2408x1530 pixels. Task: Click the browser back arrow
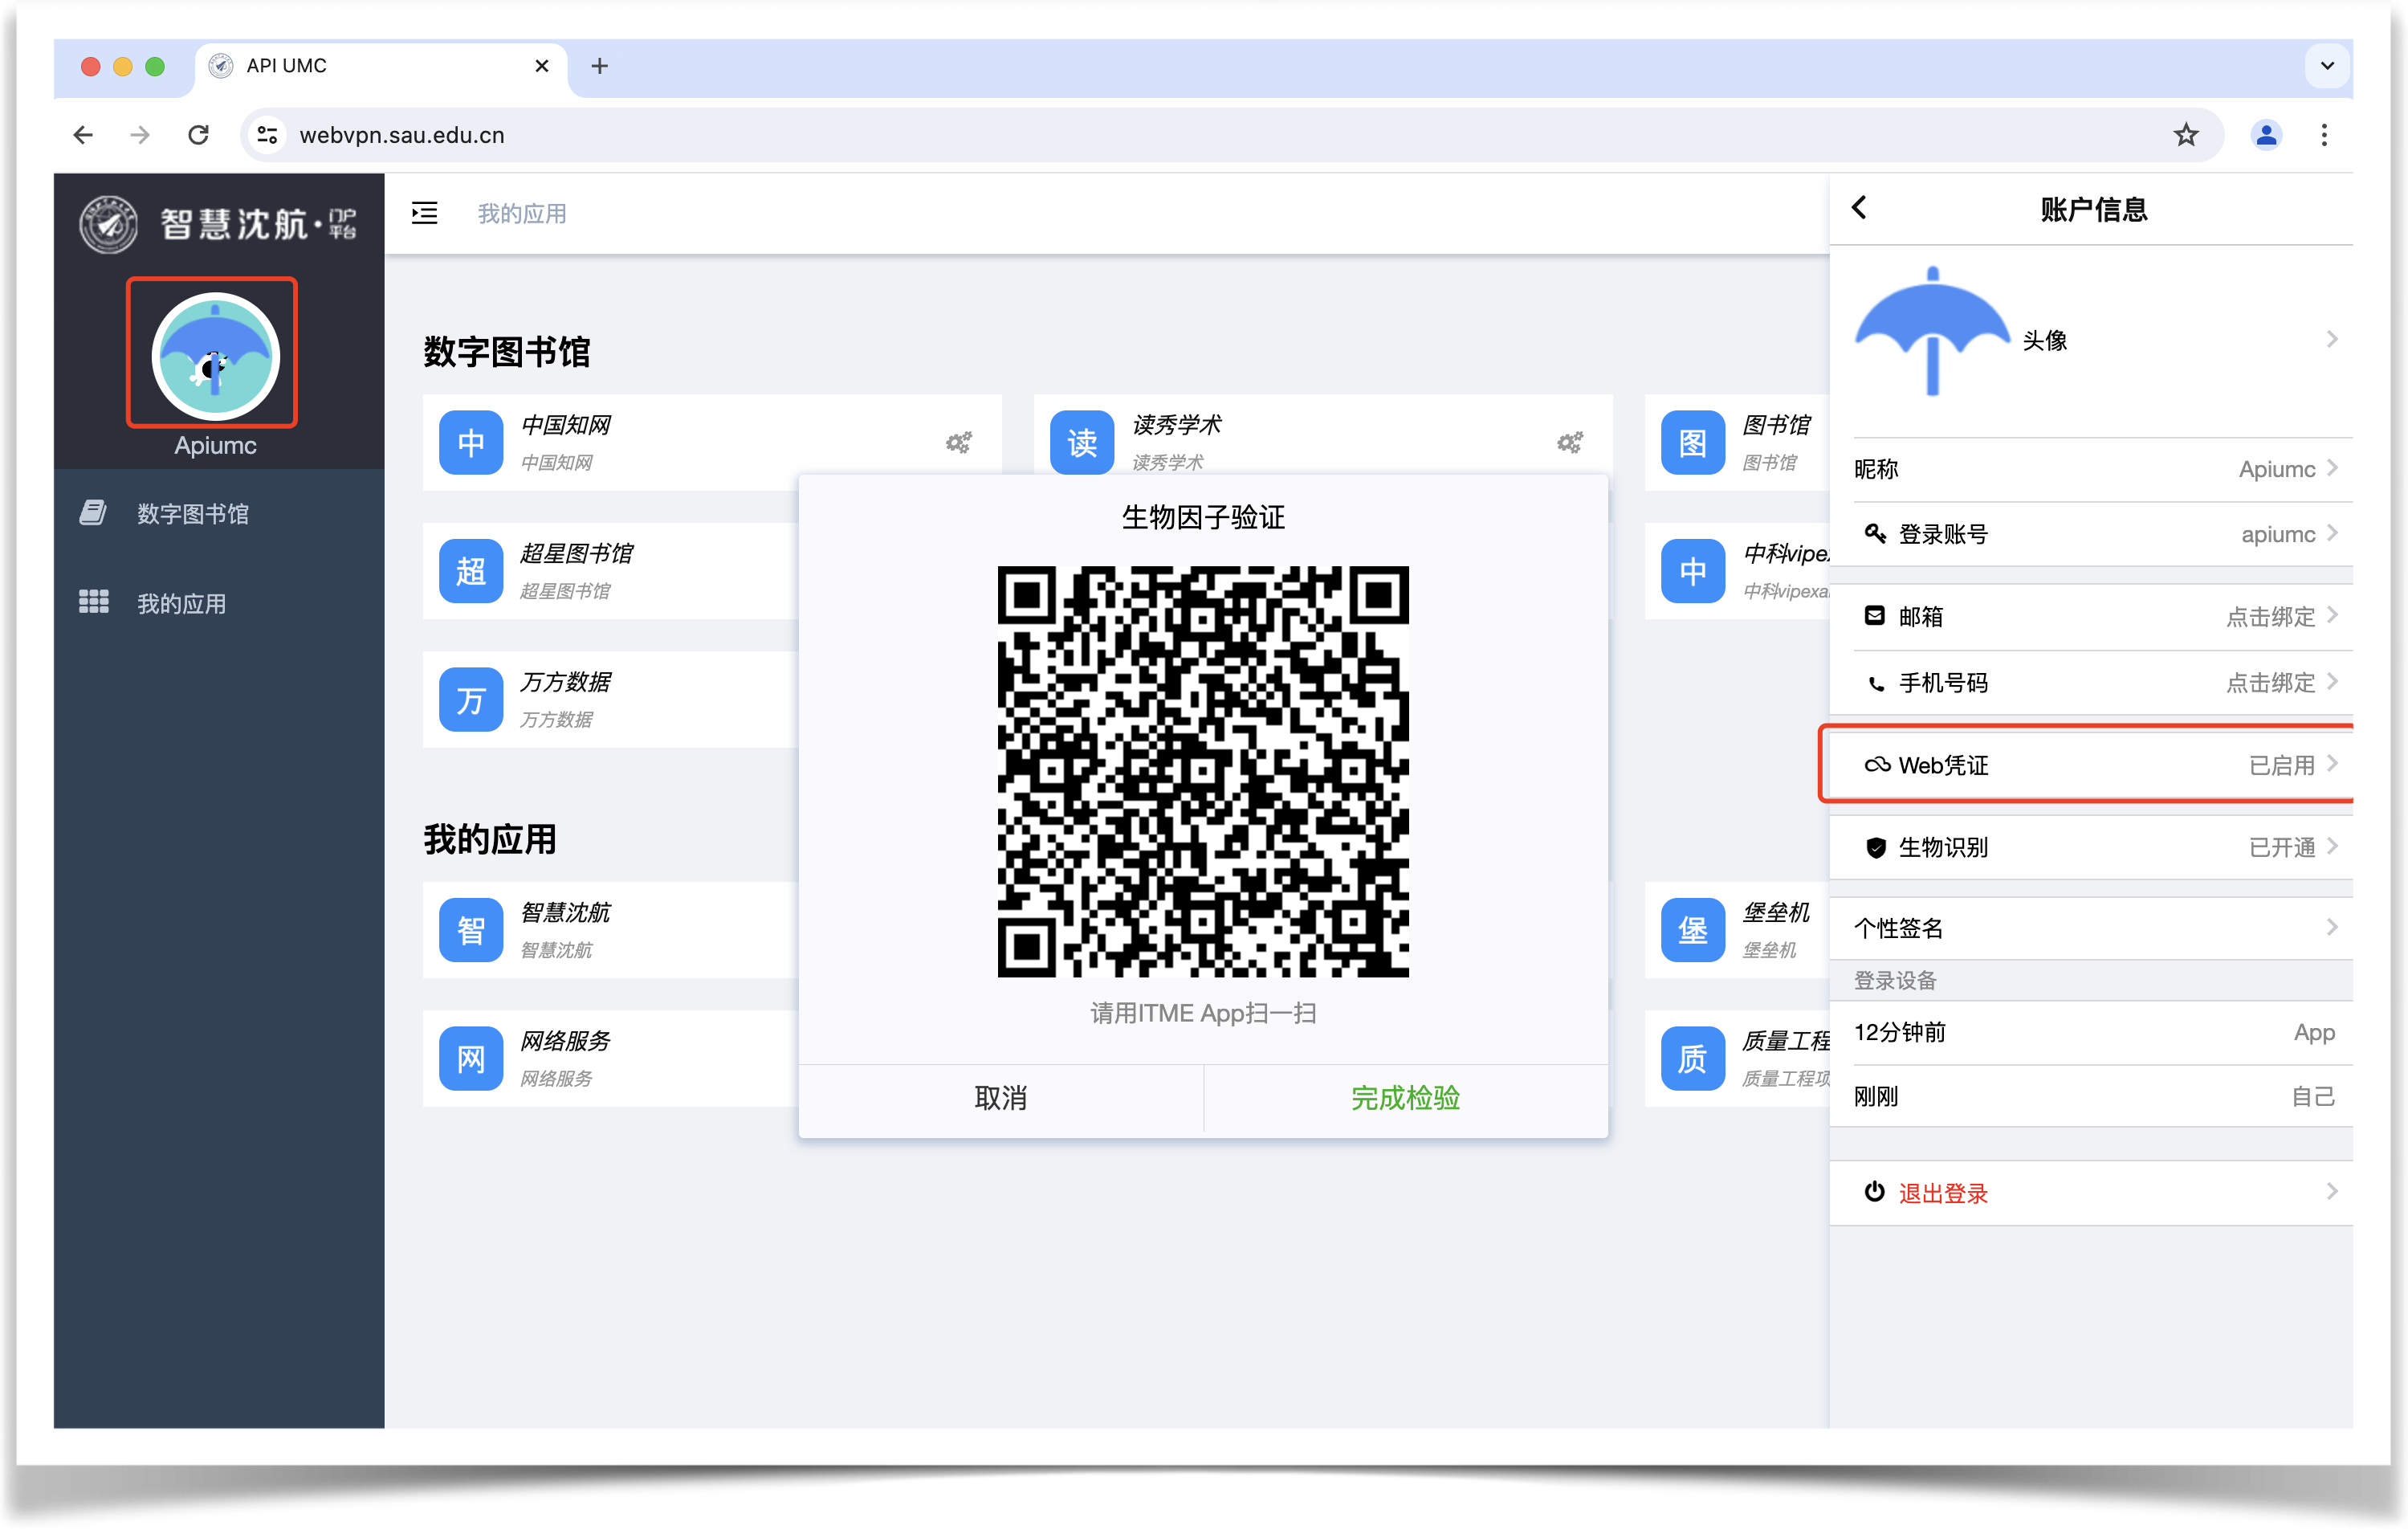[83, 135]
